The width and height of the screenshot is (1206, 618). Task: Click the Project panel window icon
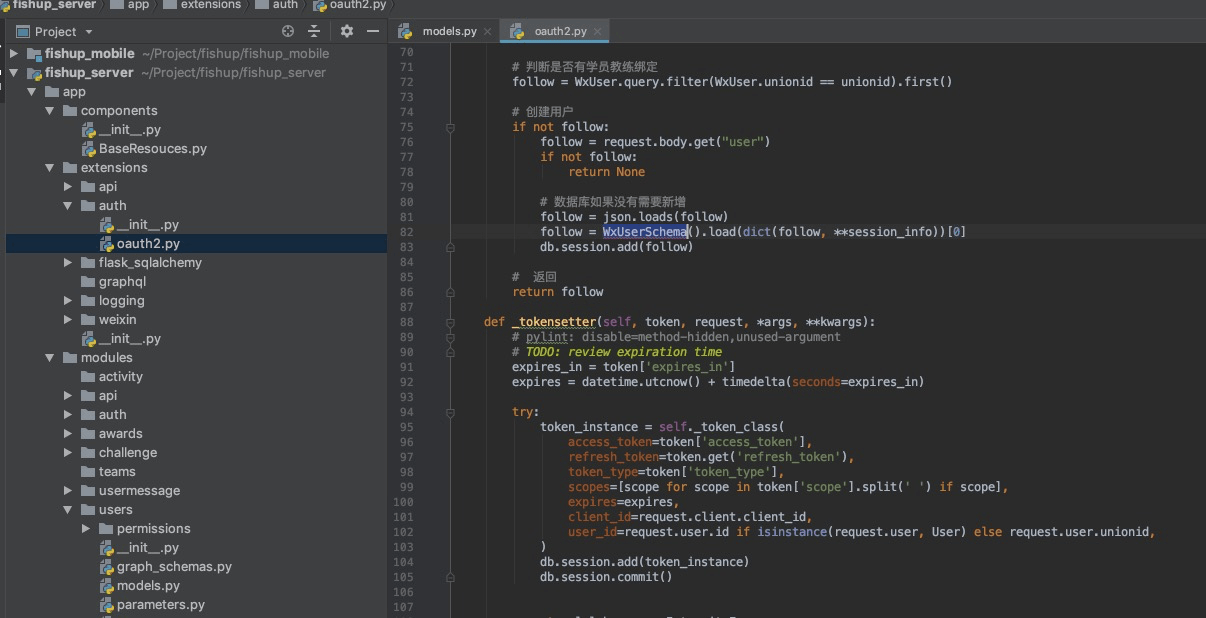click(22, 31)
